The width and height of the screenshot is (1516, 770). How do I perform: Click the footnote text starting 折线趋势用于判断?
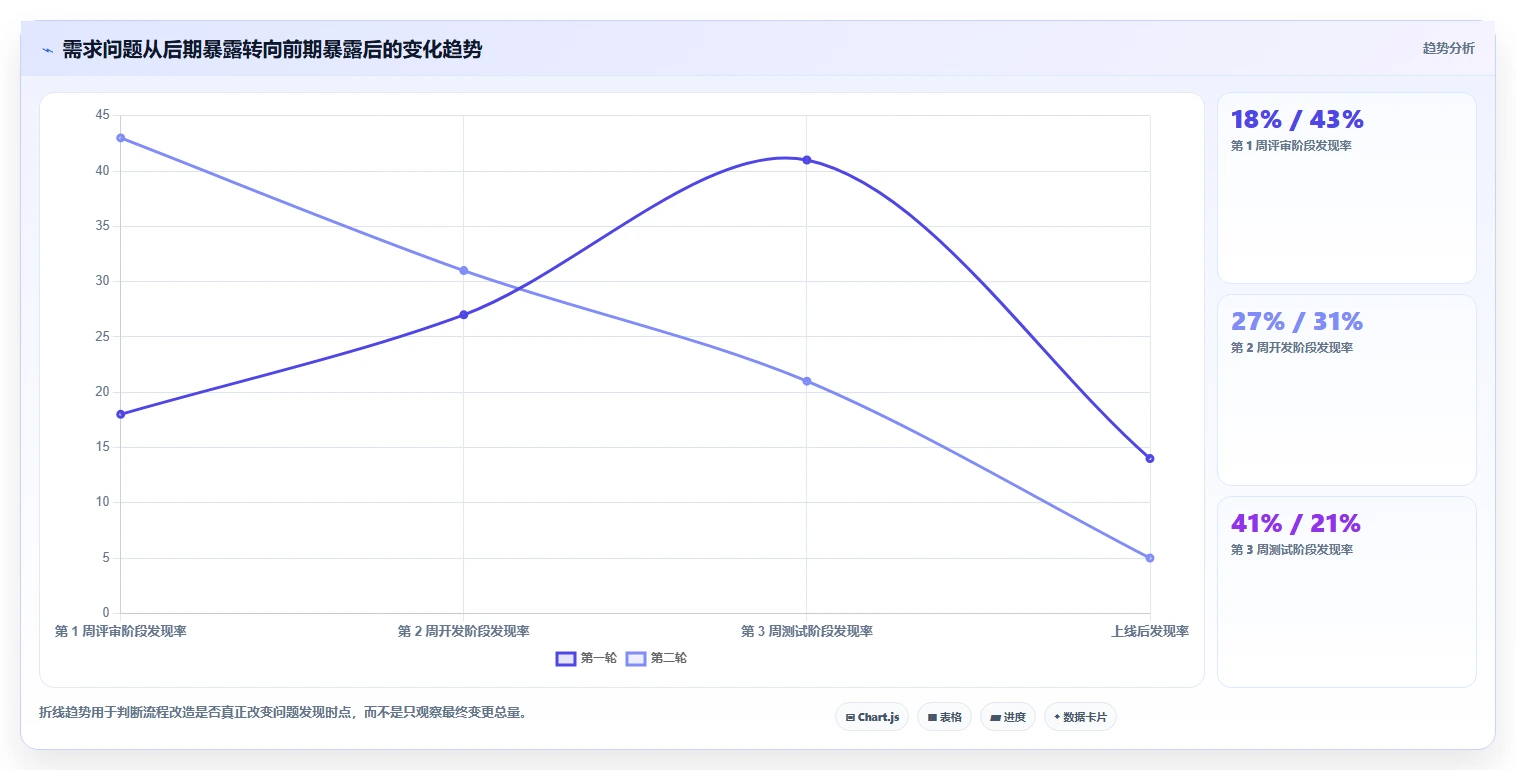coord(283,713)
